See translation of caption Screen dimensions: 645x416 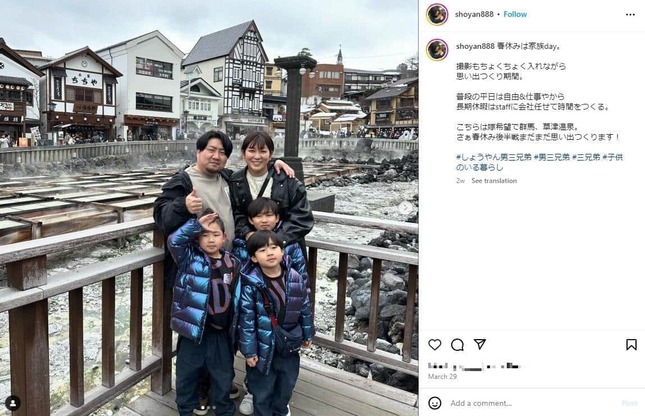[494, 181]
